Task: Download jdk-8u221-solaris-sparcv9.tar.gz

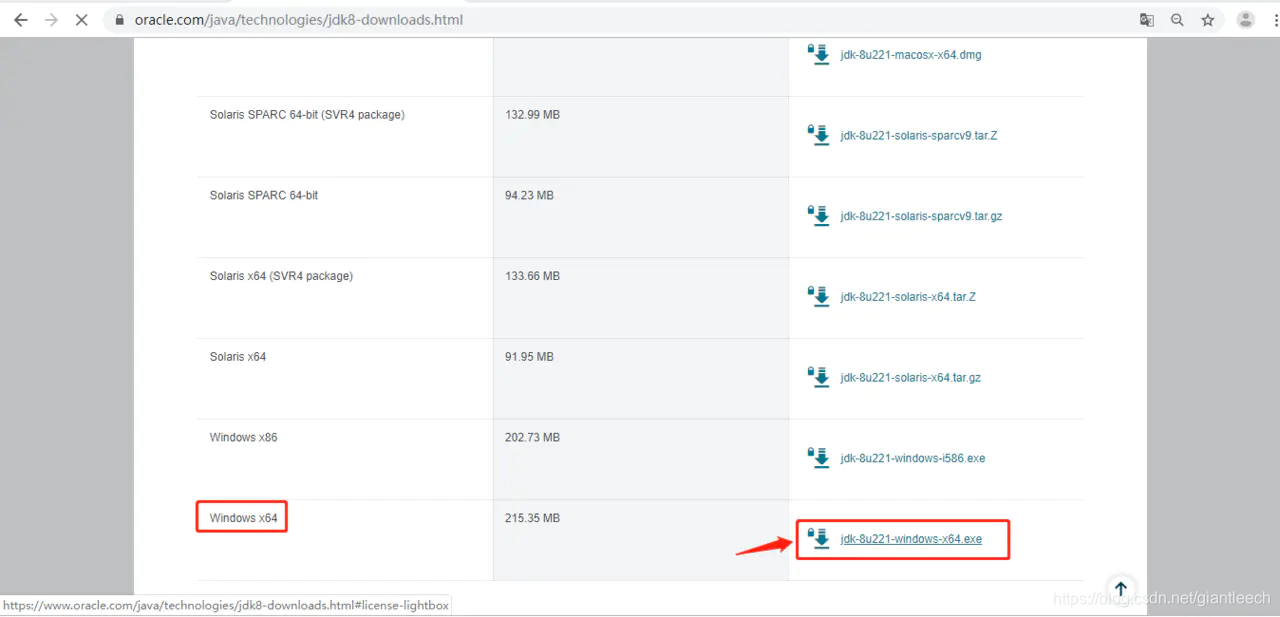Action: [921, 216]
